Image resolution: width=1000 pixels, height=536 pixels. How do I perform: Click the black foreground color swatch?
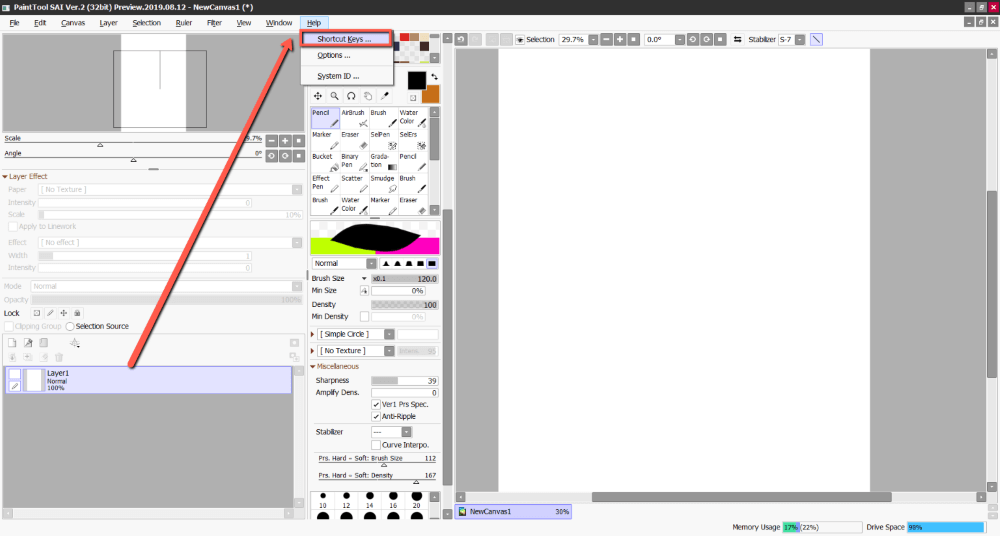(x=416, y=80)
